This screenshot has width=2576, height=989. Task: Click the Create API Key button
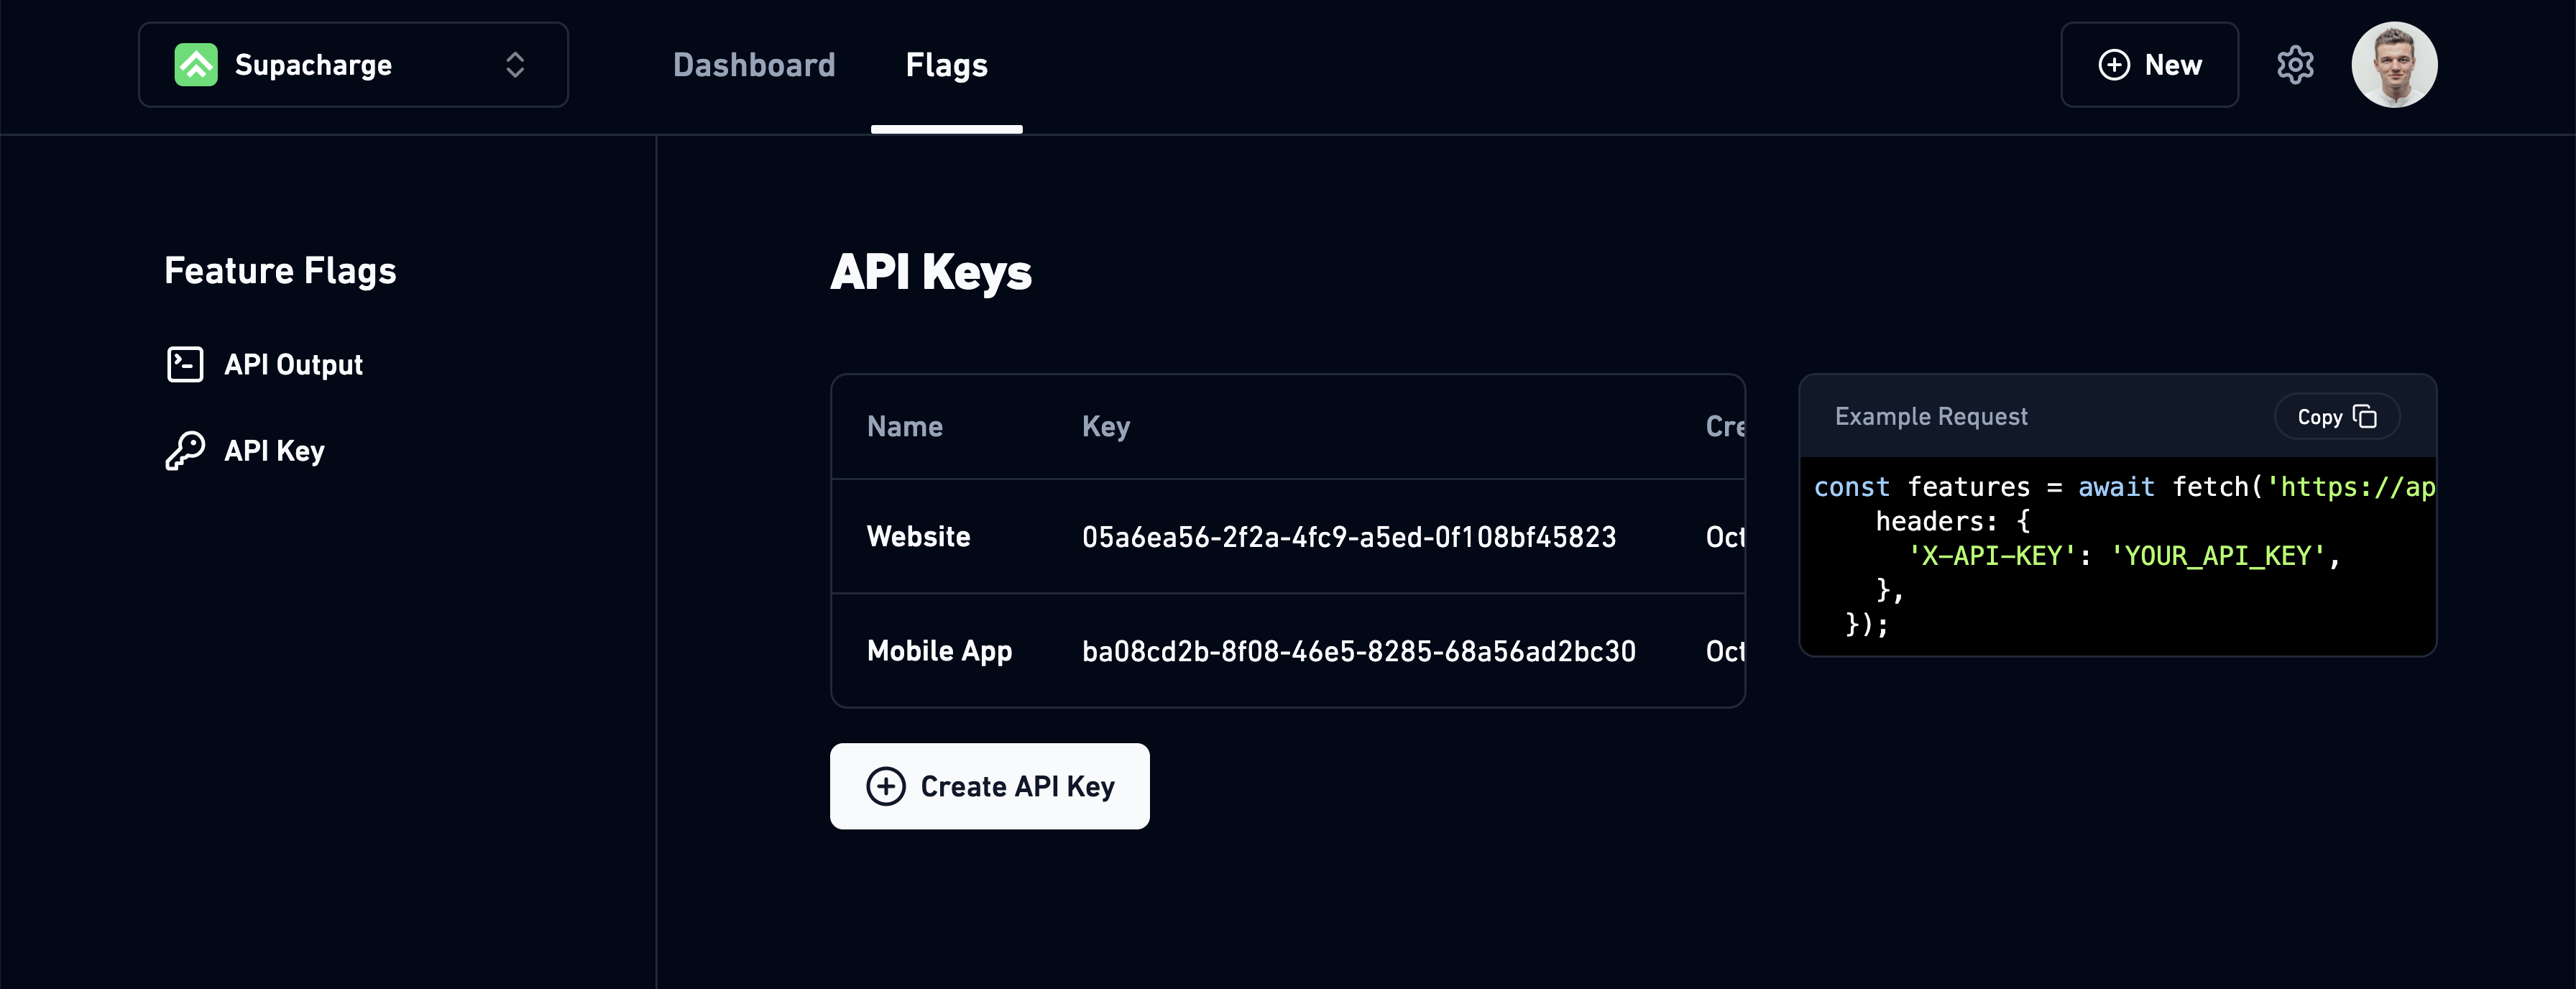pos(989,786)
